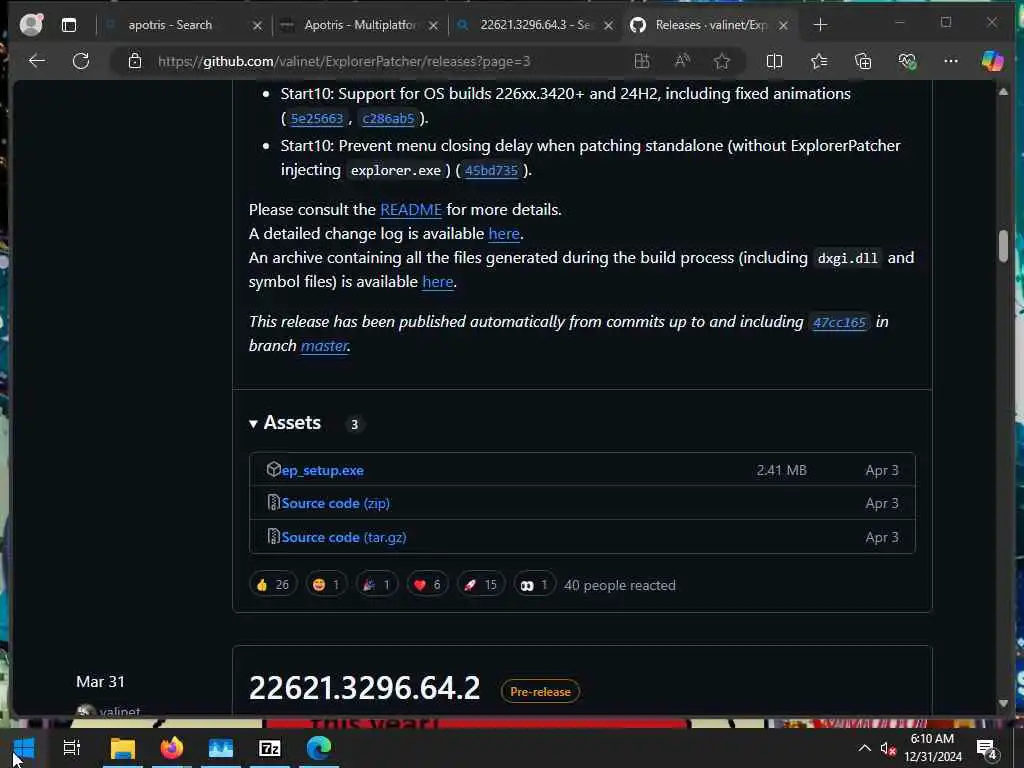
Task: Show hidden system tray icons
Action: pyautogui.click(x=864, y=748)
